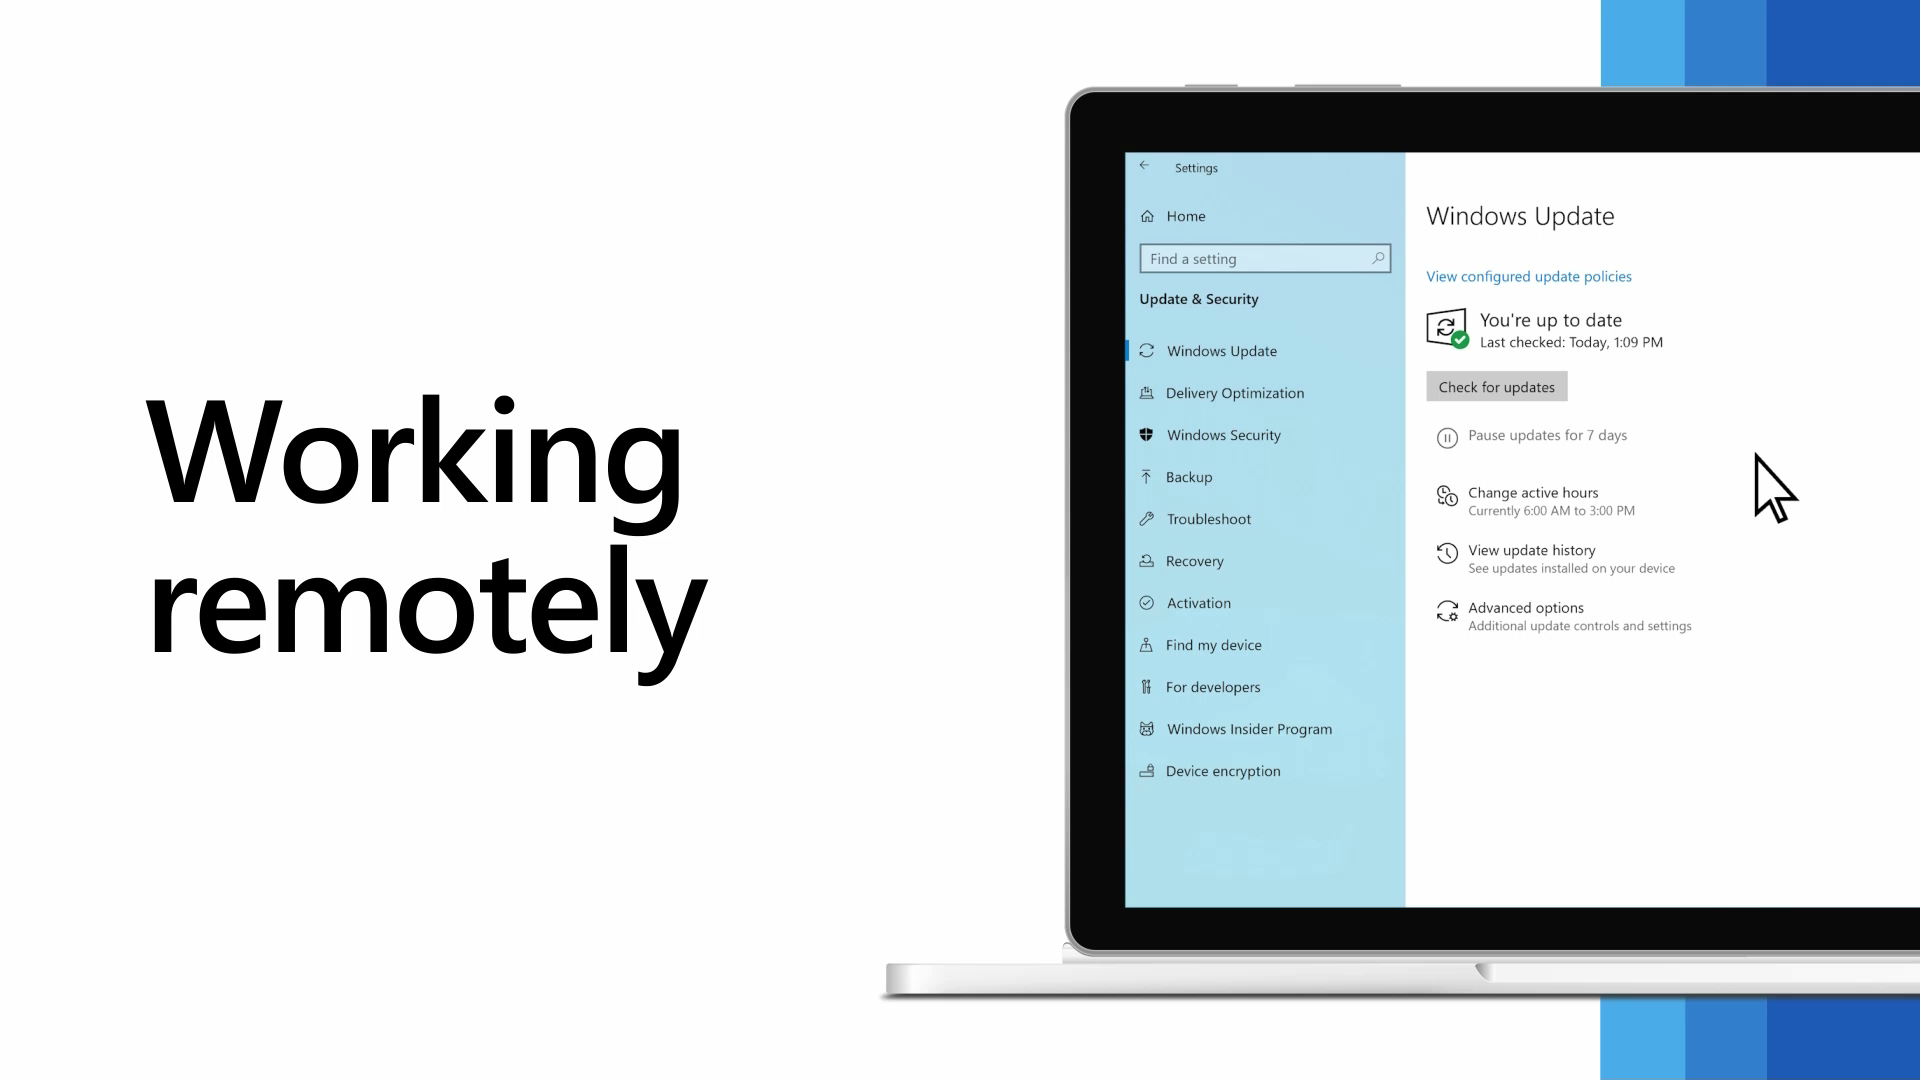This screenshot has height=1080, width=1920.
Task: Click Windows Update navigation item
Action: tap(1221, 349)
